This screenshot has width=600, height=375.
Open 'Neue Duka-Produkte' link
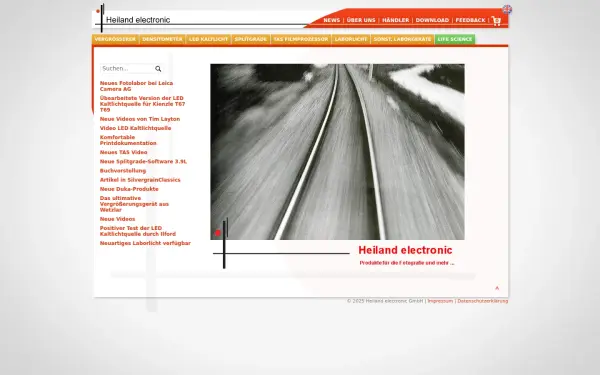pyautogui.click(x=129, y=189)
